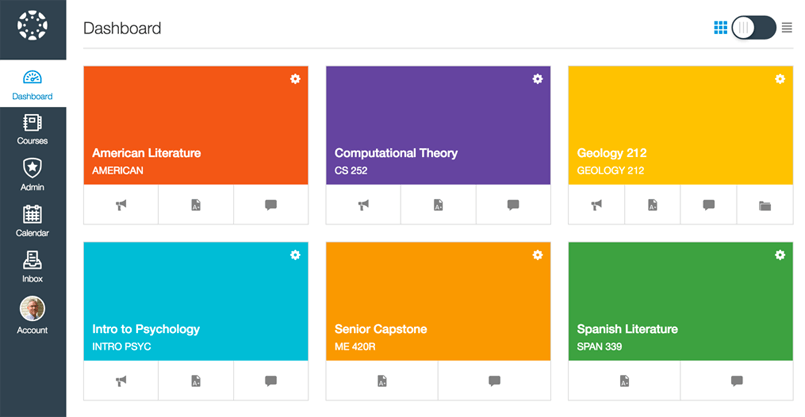Click the Canvas logo in sidebar

pos(32,25)
